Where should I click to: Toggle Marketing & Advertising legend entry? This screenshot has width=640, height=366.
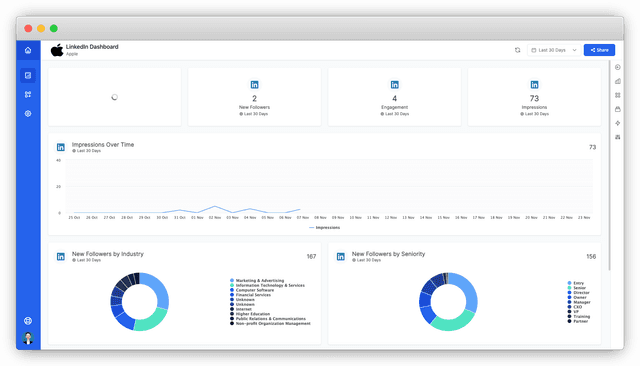[257, 281]
